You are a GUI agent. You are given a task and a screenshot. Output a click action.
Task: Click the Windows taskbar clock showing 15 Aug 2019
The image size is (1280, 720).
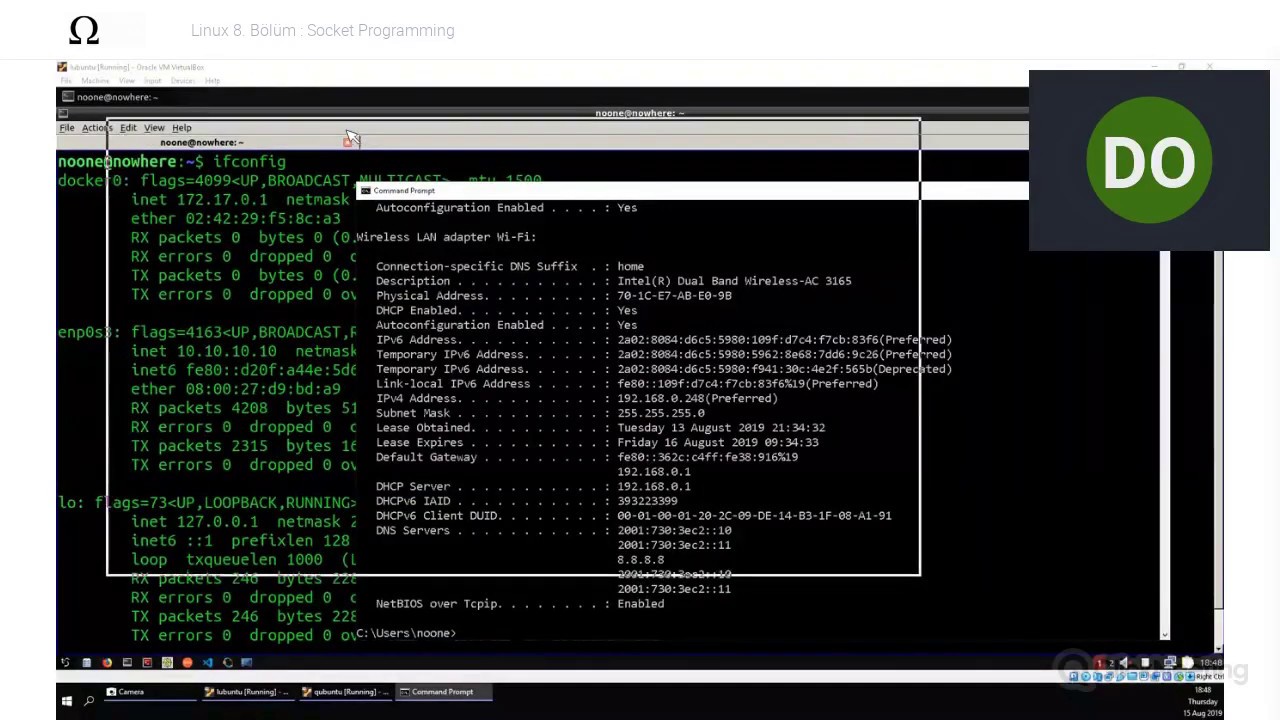[x=1203, y=701]
